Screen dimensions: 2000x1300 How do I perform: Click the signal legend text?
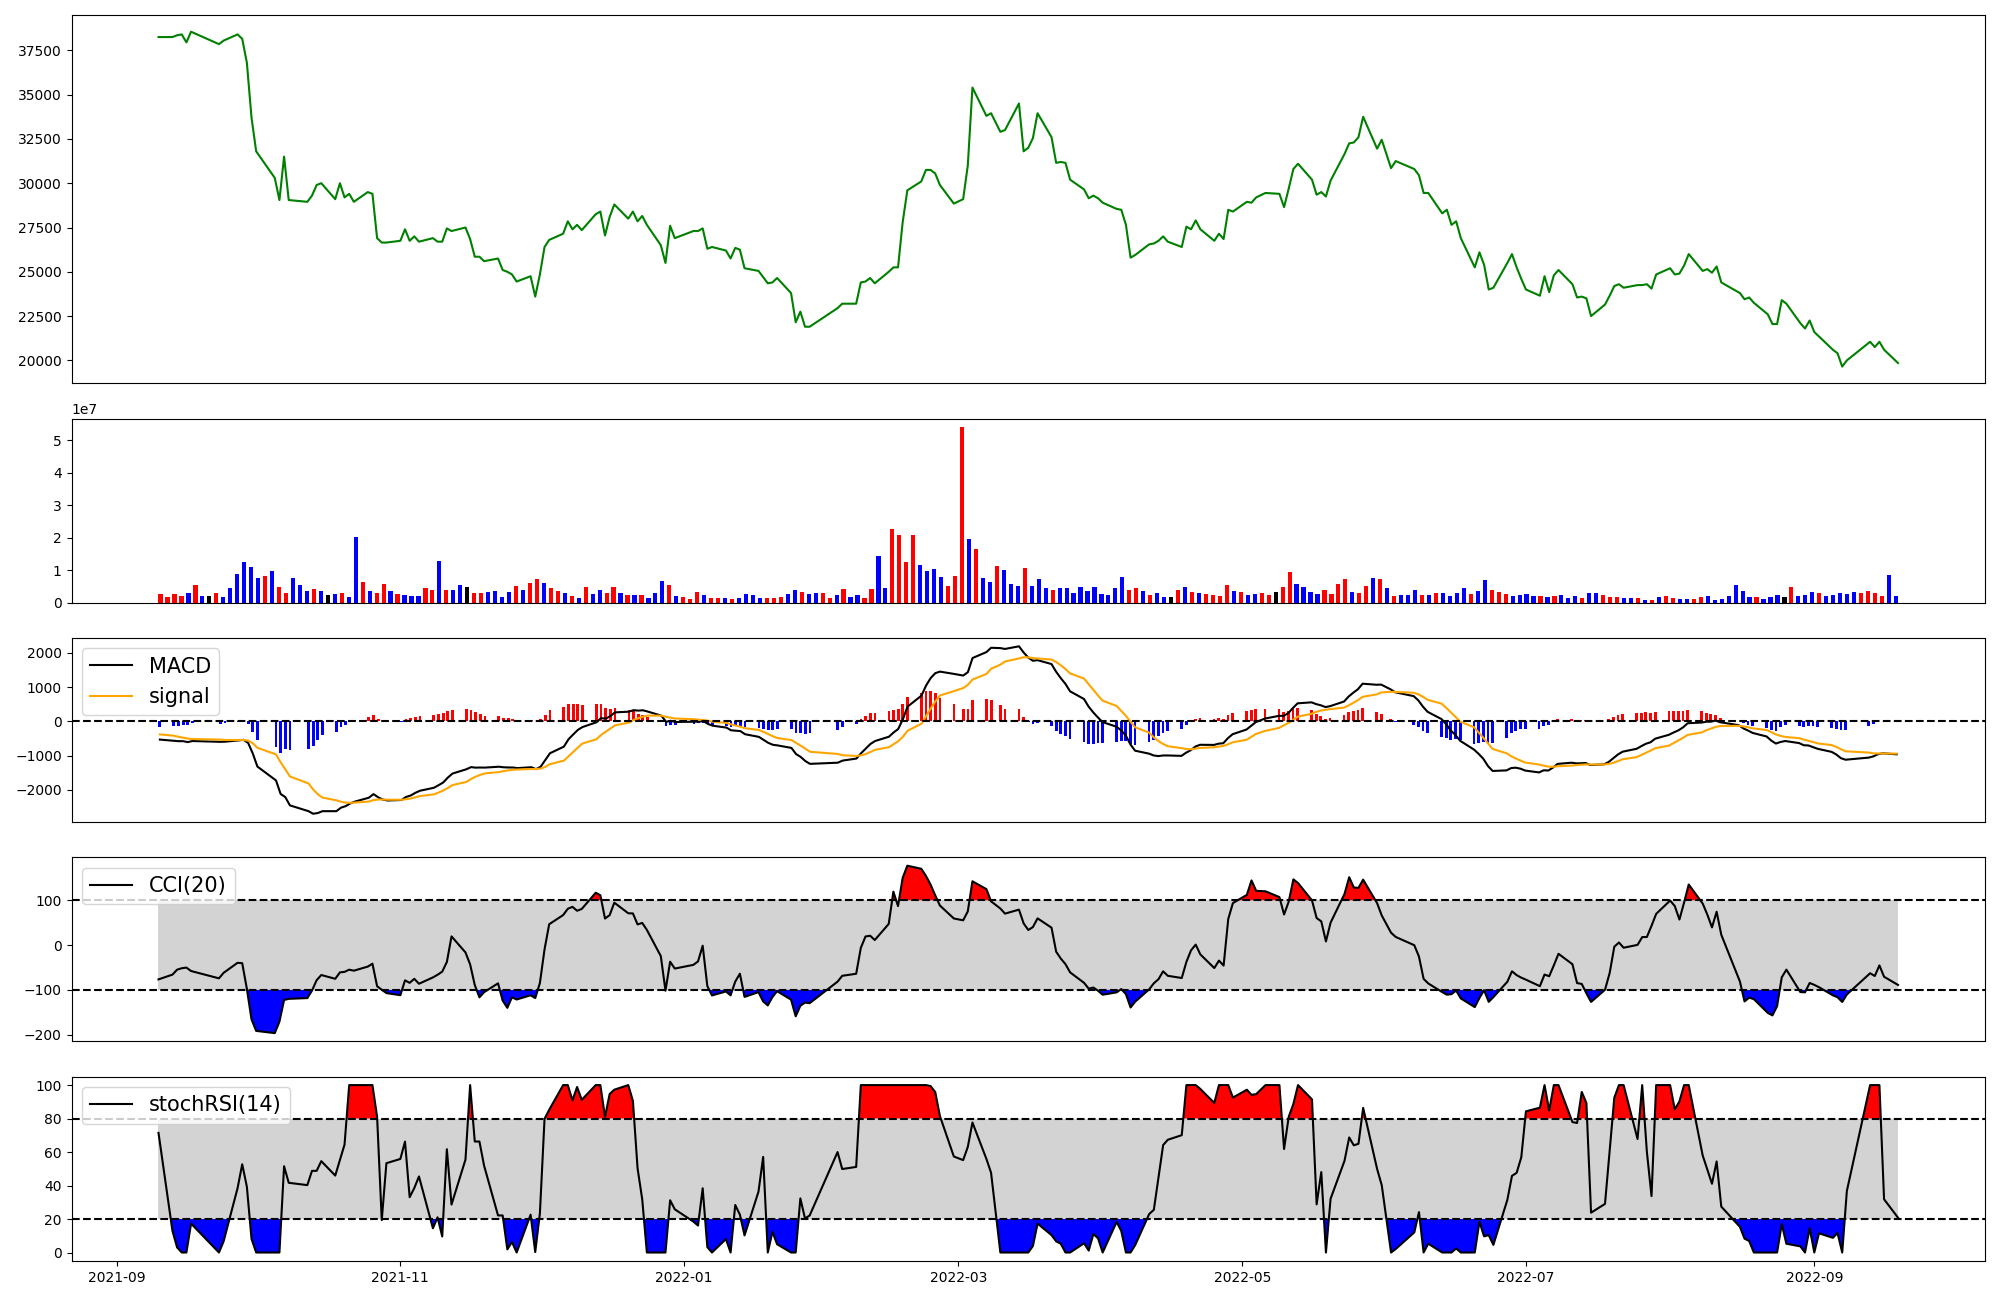tap(179, 696)
